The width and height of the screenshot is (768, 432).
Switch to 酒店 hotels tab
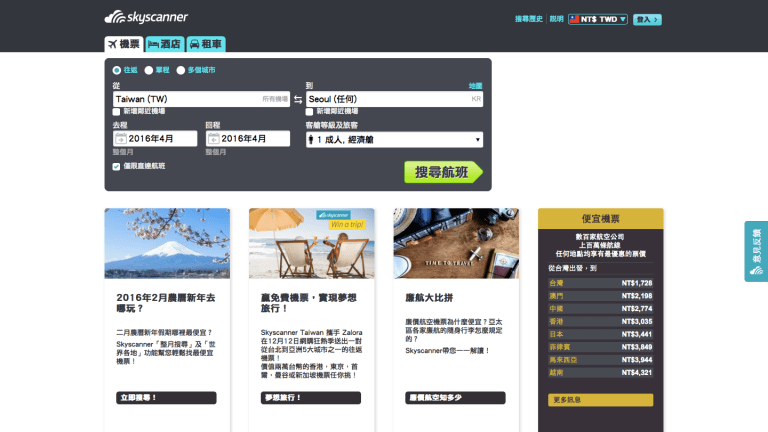click(165, 44)
